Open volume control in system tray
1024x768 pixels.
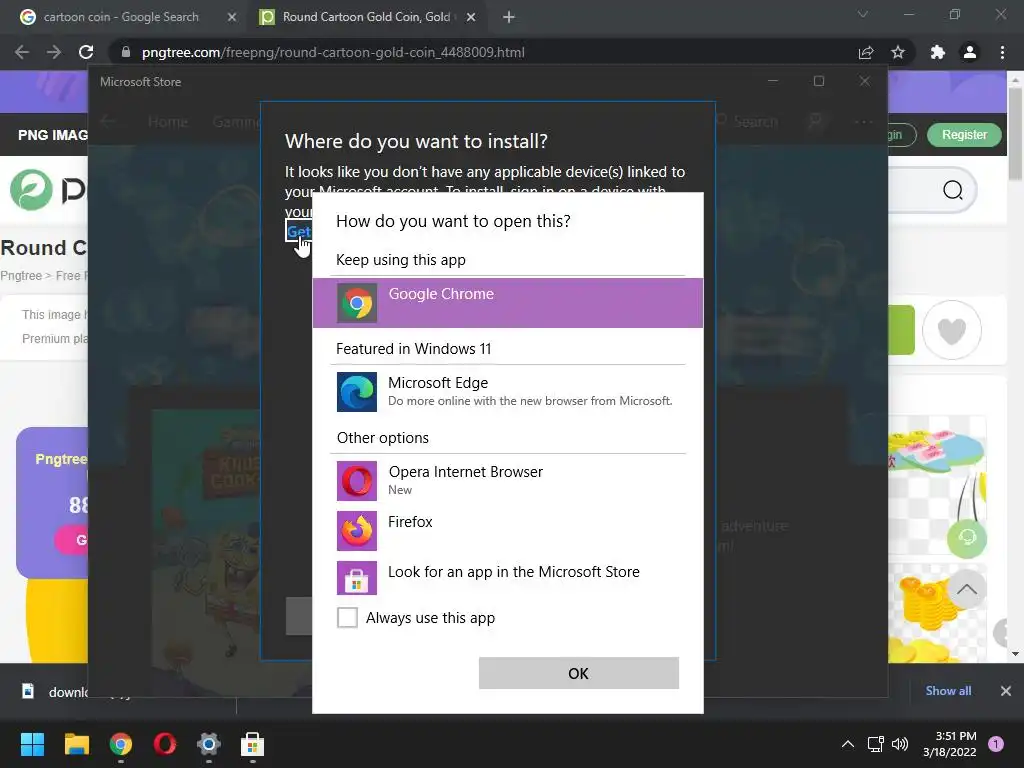coord(900,744)
